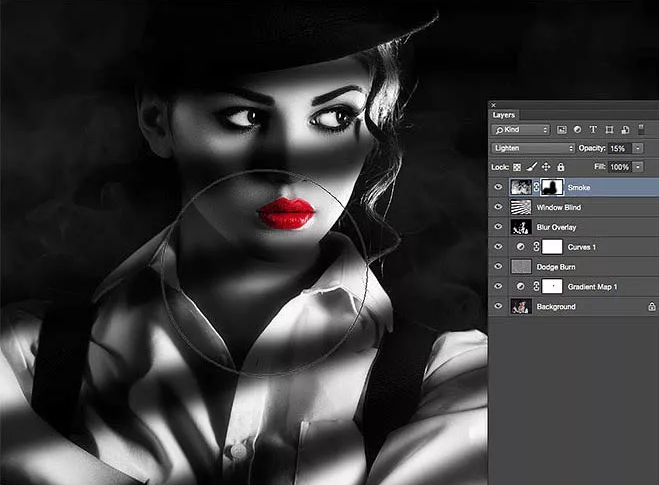Hide the Window Blind layer

pos(498,207)
